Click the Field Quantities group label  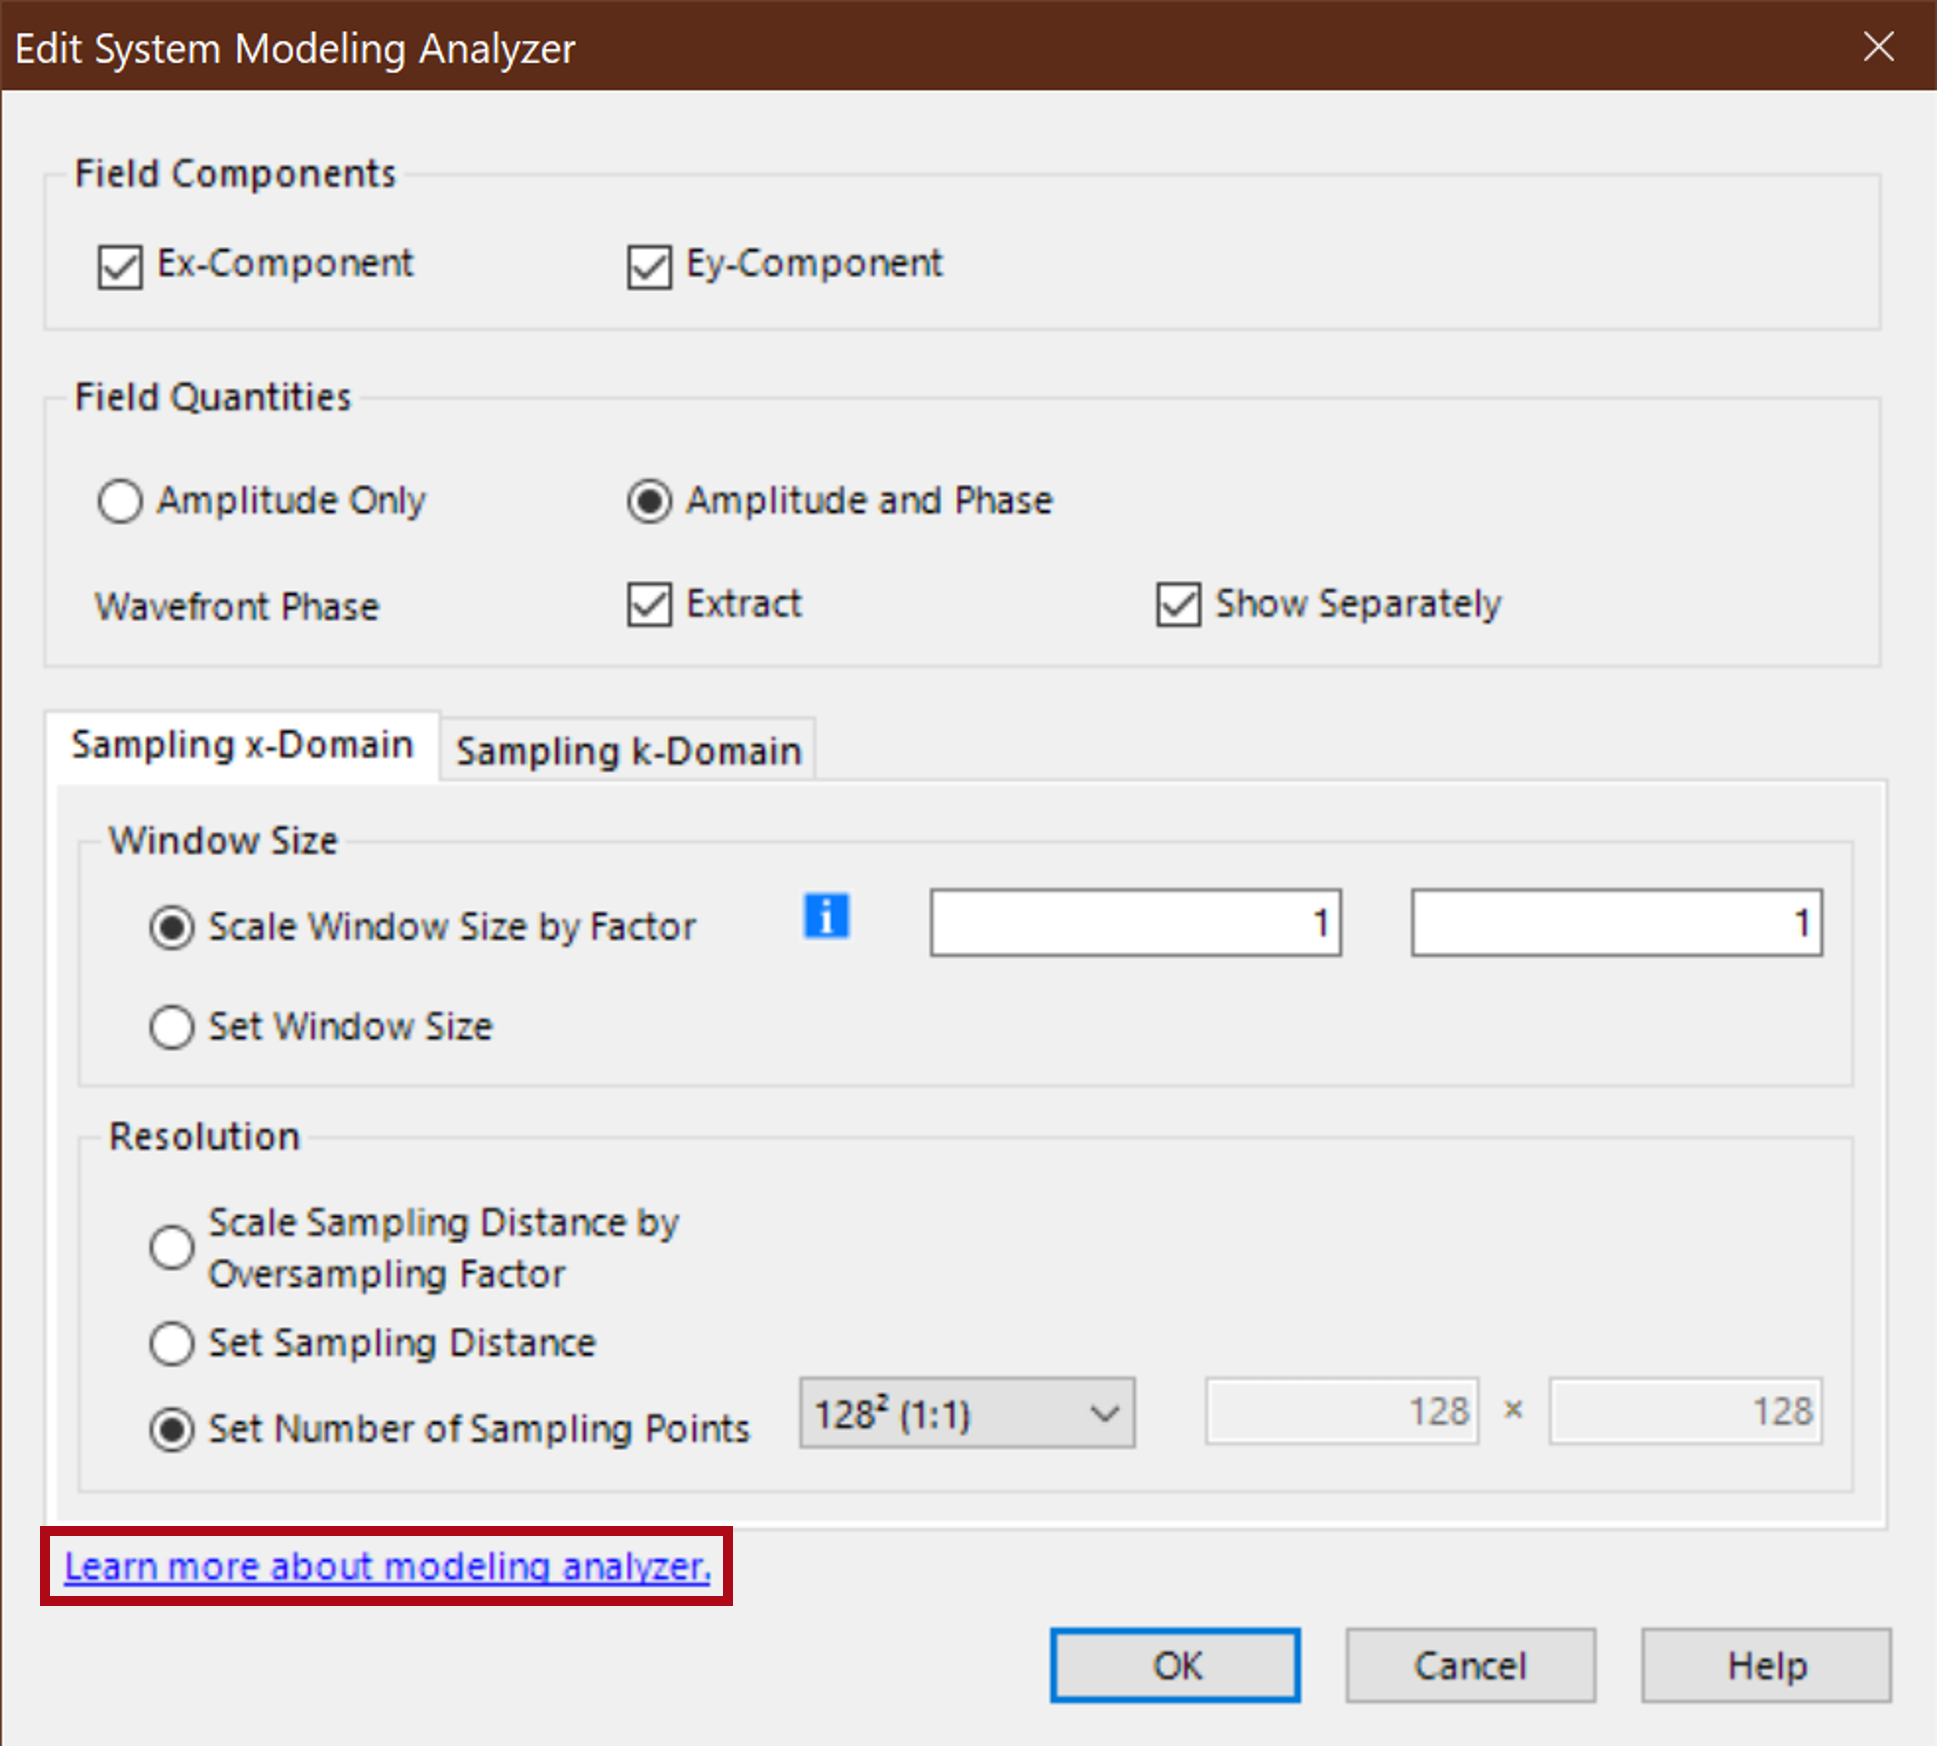click(x=213, y=397)
